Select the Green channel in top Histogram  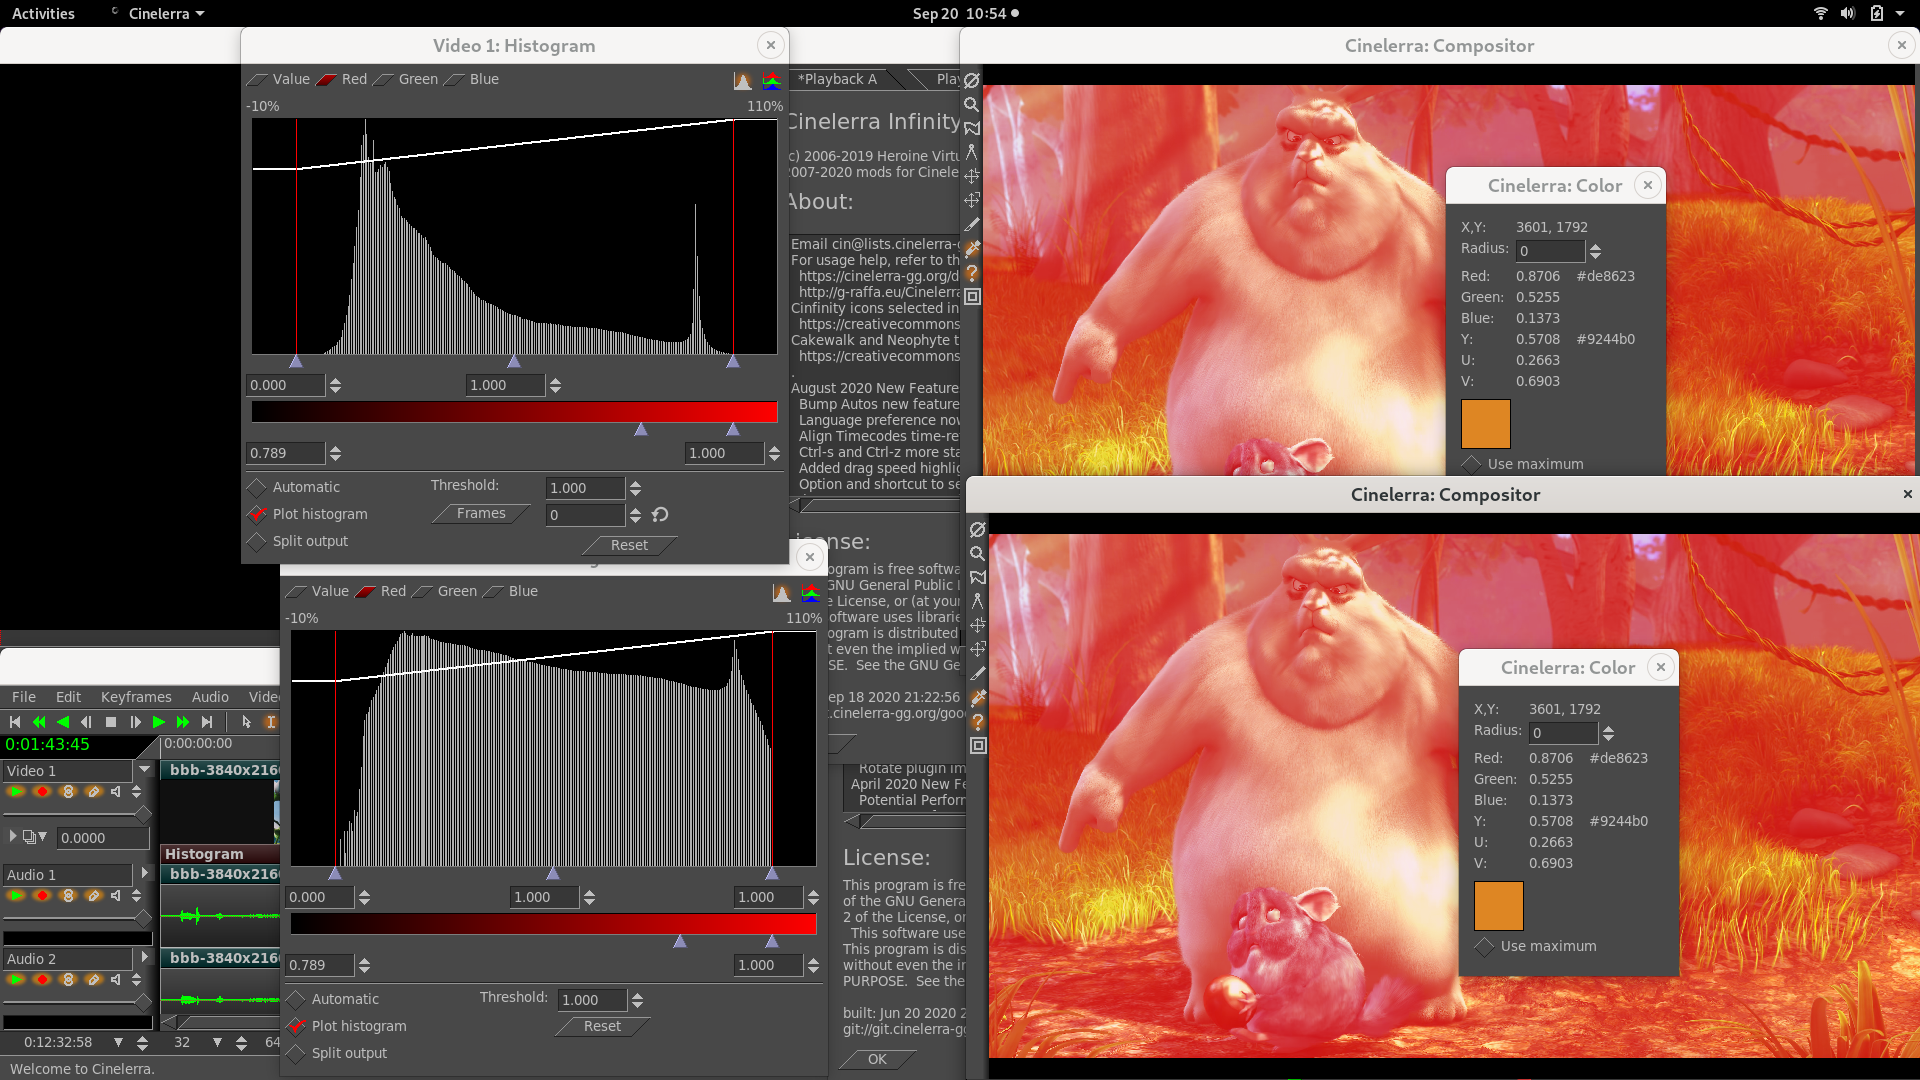pos(408,79)
